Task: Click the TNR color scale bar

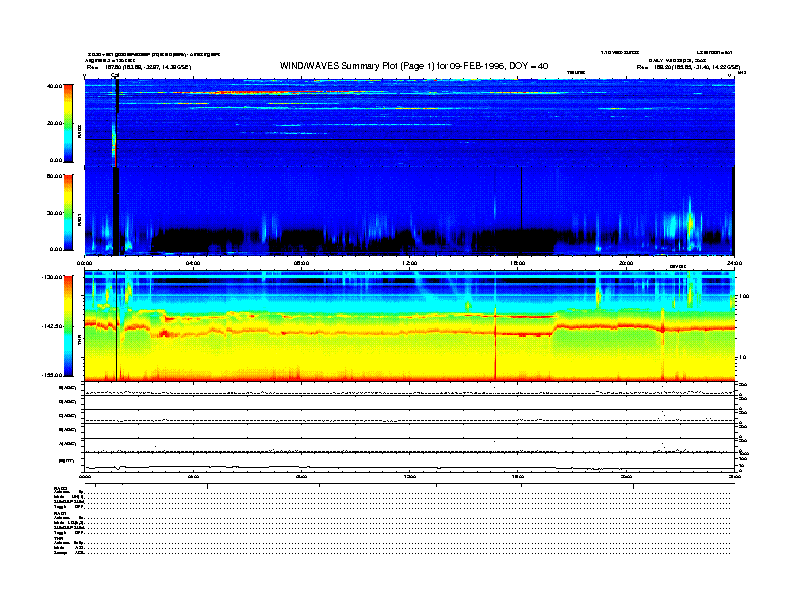Action: coord(68,326)
